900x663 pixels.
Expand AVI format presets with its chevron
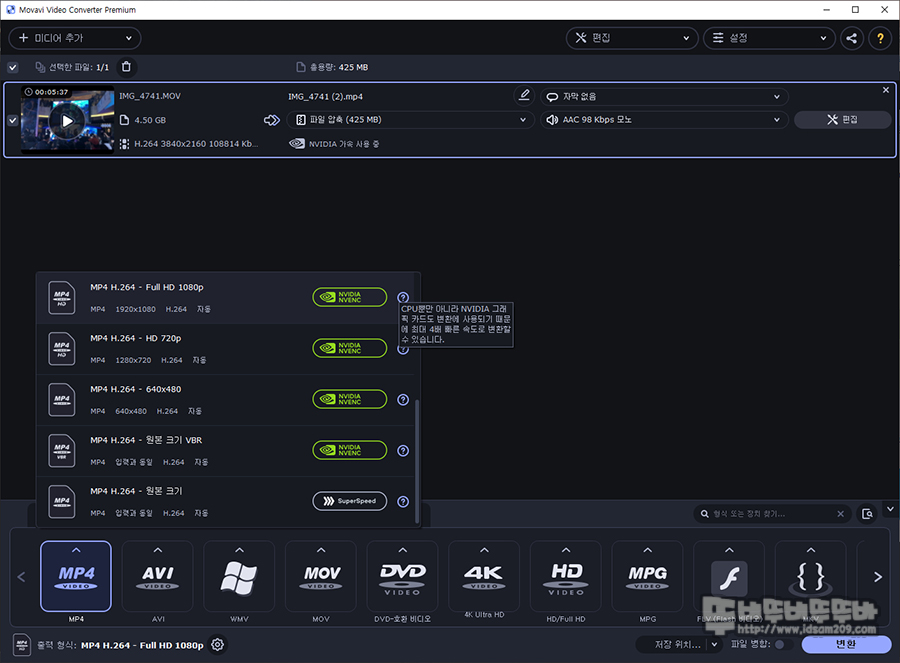pyautogui.click(x=158, y=550)
